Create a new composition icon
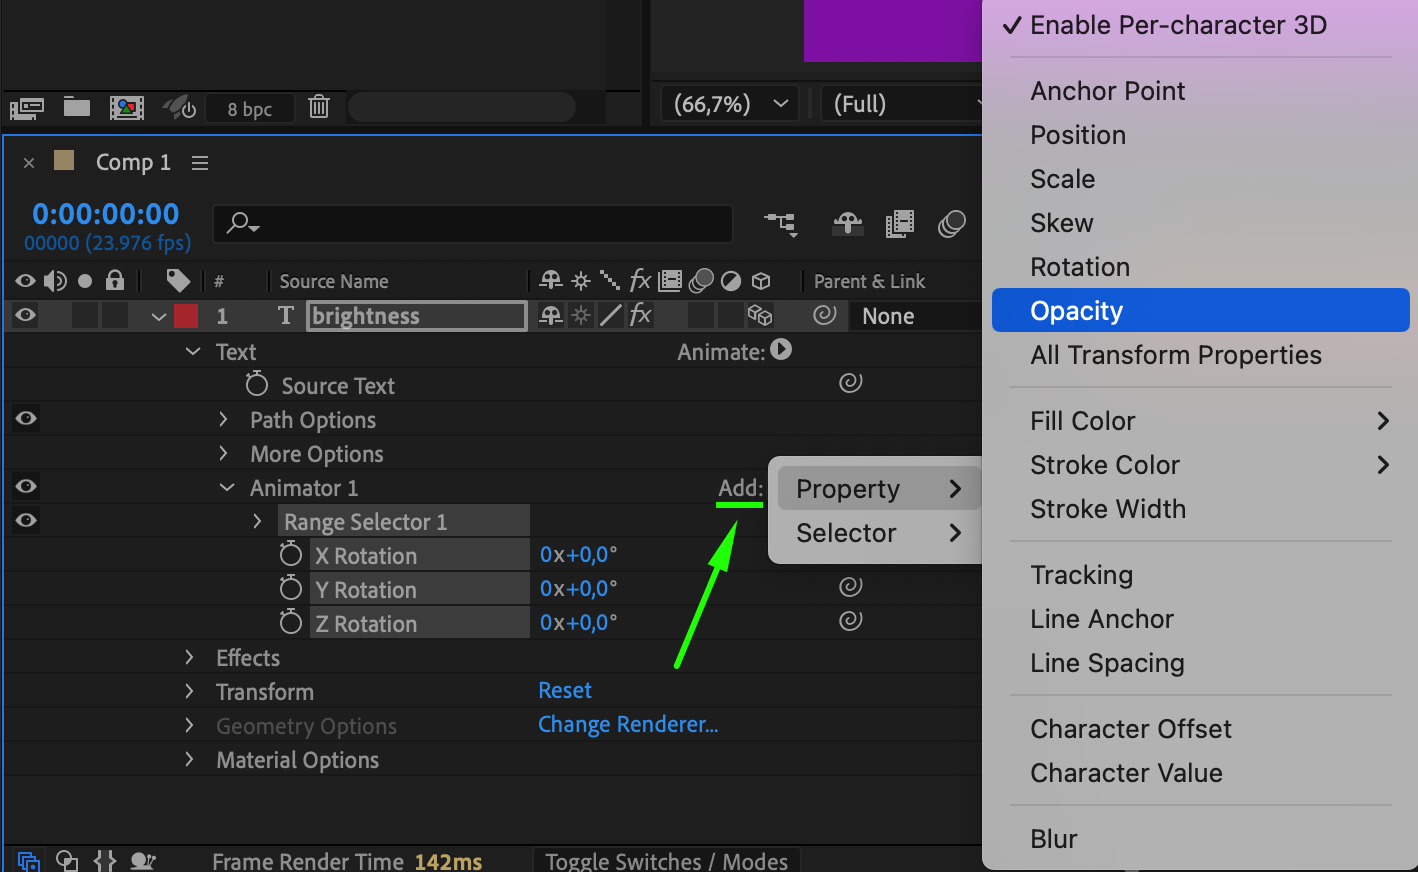The height and width of the screenshot is (872, 1418). tap(127, 107)
